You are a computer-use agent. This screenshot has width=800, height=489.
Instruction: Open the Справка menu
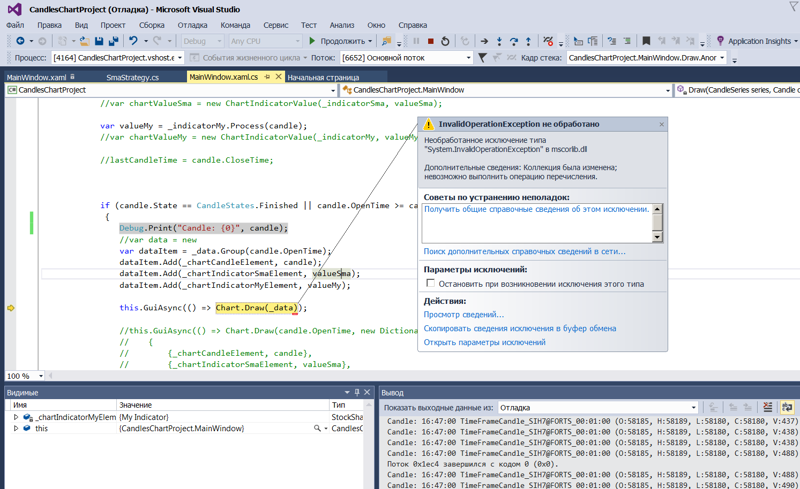point(413,25)
